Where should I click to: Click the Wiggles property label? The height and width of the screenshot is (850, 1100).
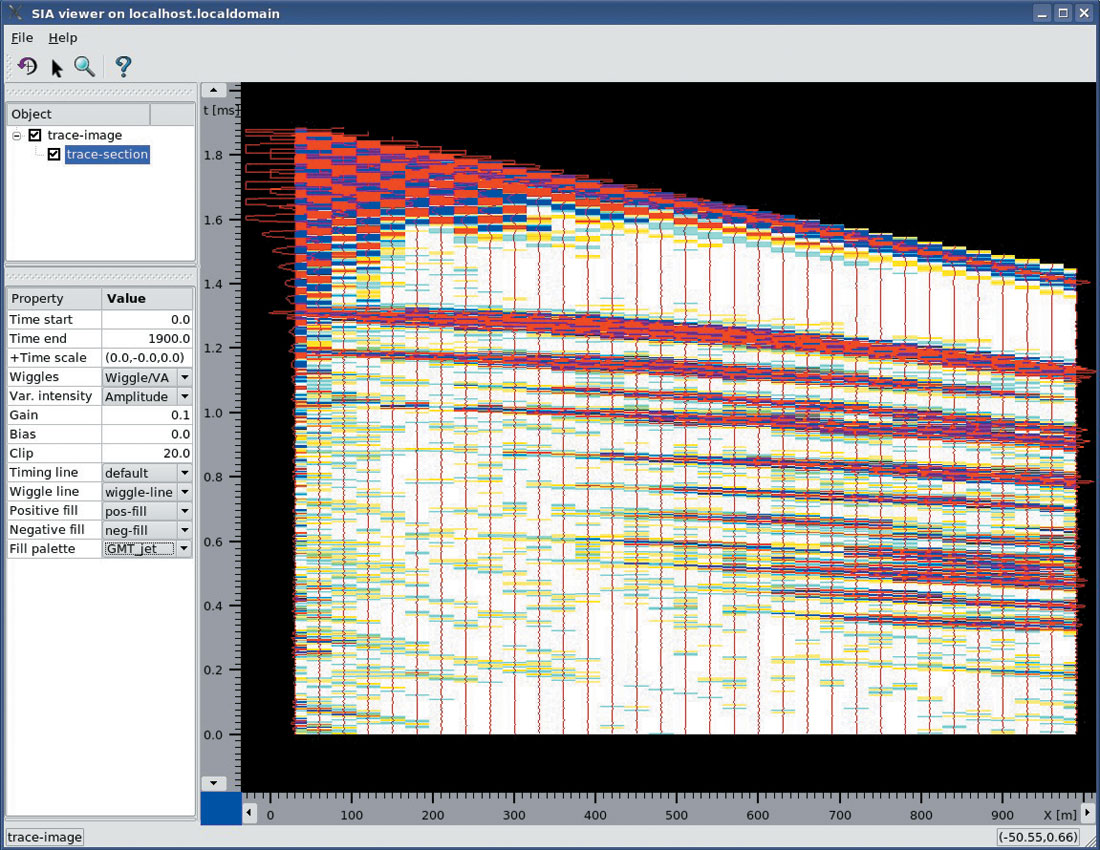click(x=34, y=377)
